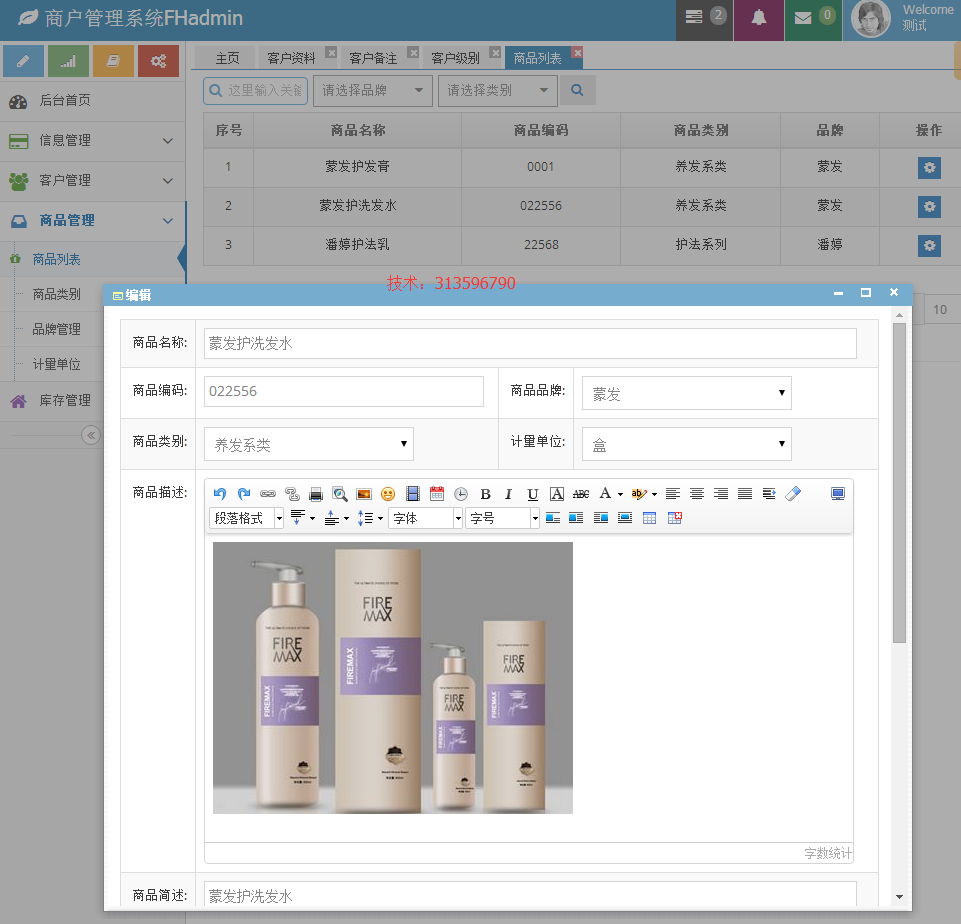Justify text in editor
Screen dimensions: 961x924
pyautogui.click(x=745, y=494)
